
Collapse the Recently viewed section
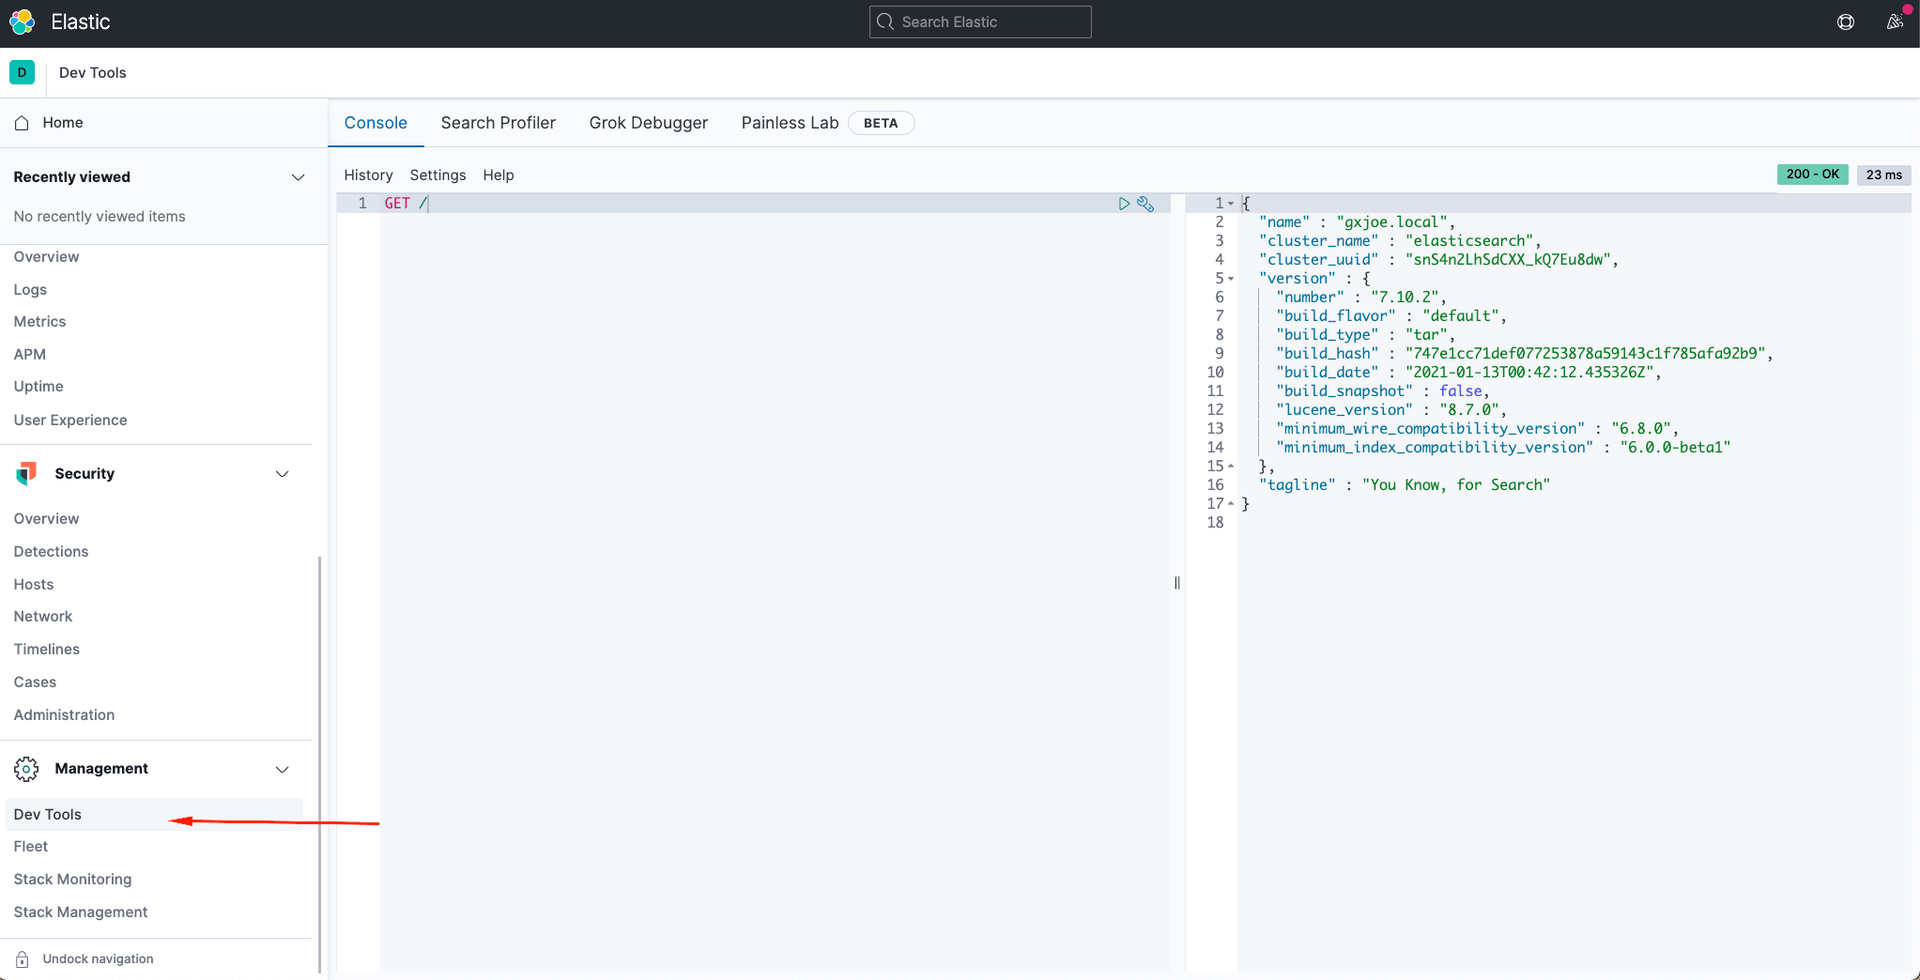pos(297,177)
